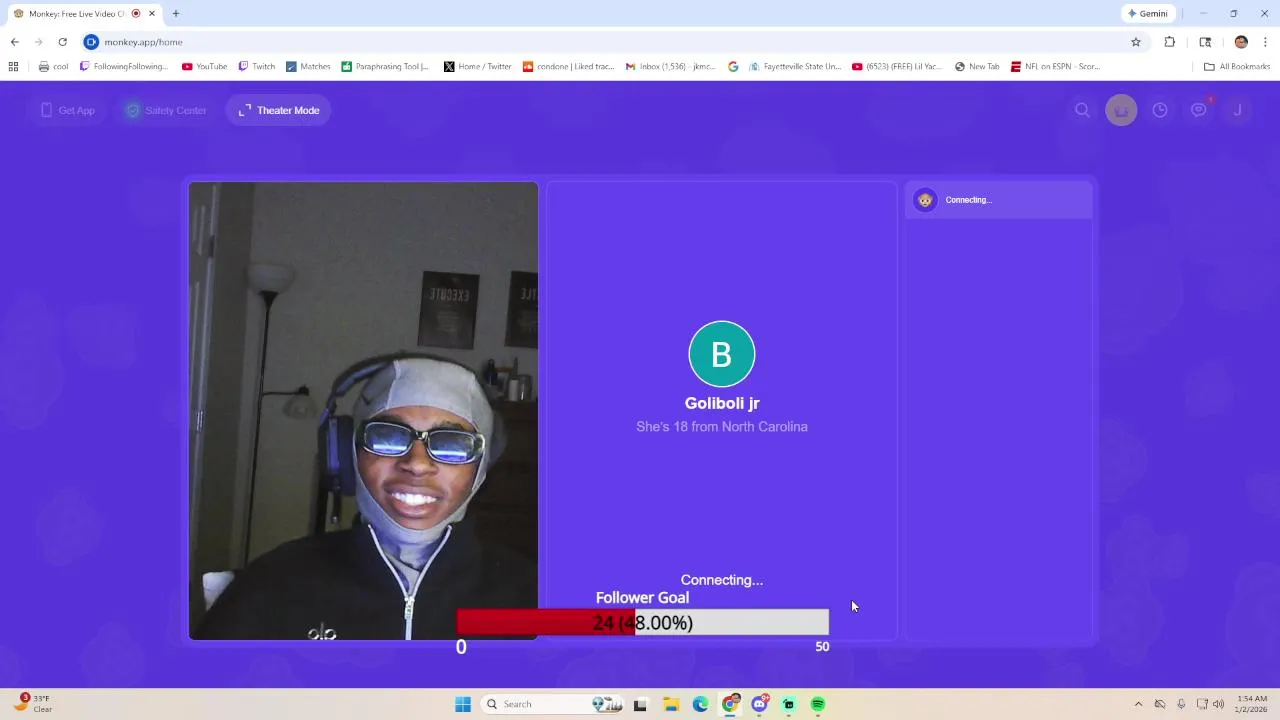Open the Matches bookmark
Image resolution: width=1280 pixels, height=720 pixels.
(x=308, y=67)
